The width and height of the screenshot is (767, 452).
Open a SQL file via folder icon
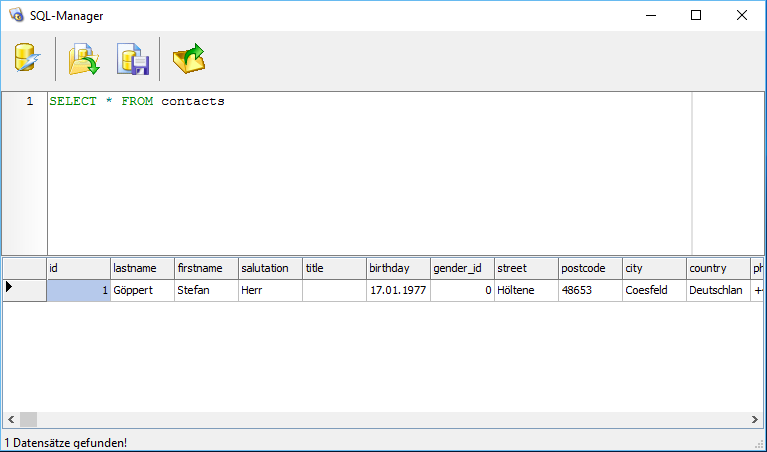83,60
